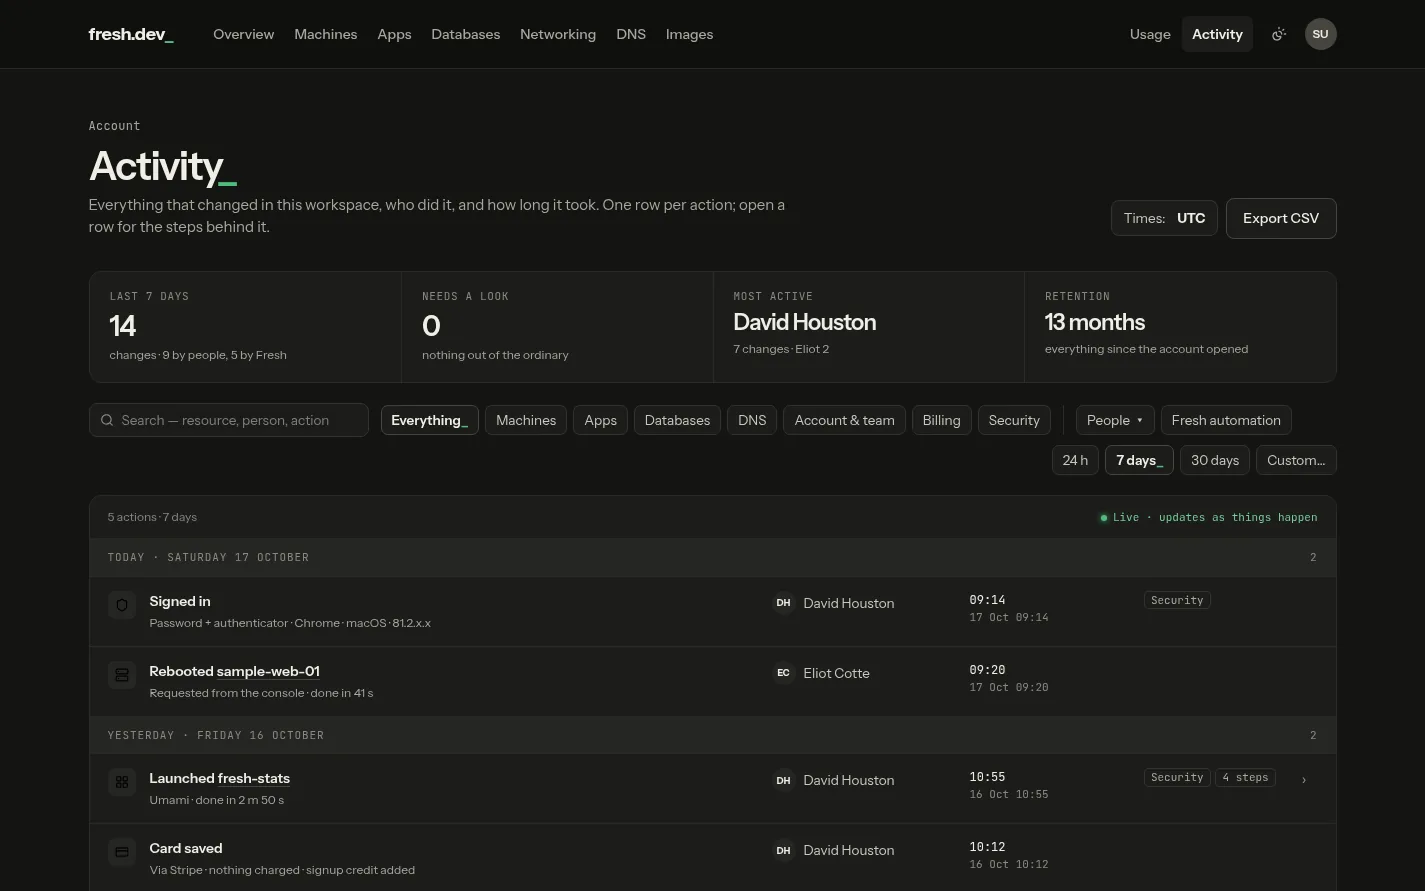Click the shield icon beside Signed in

pyautogui.click(x=122, y=604)
